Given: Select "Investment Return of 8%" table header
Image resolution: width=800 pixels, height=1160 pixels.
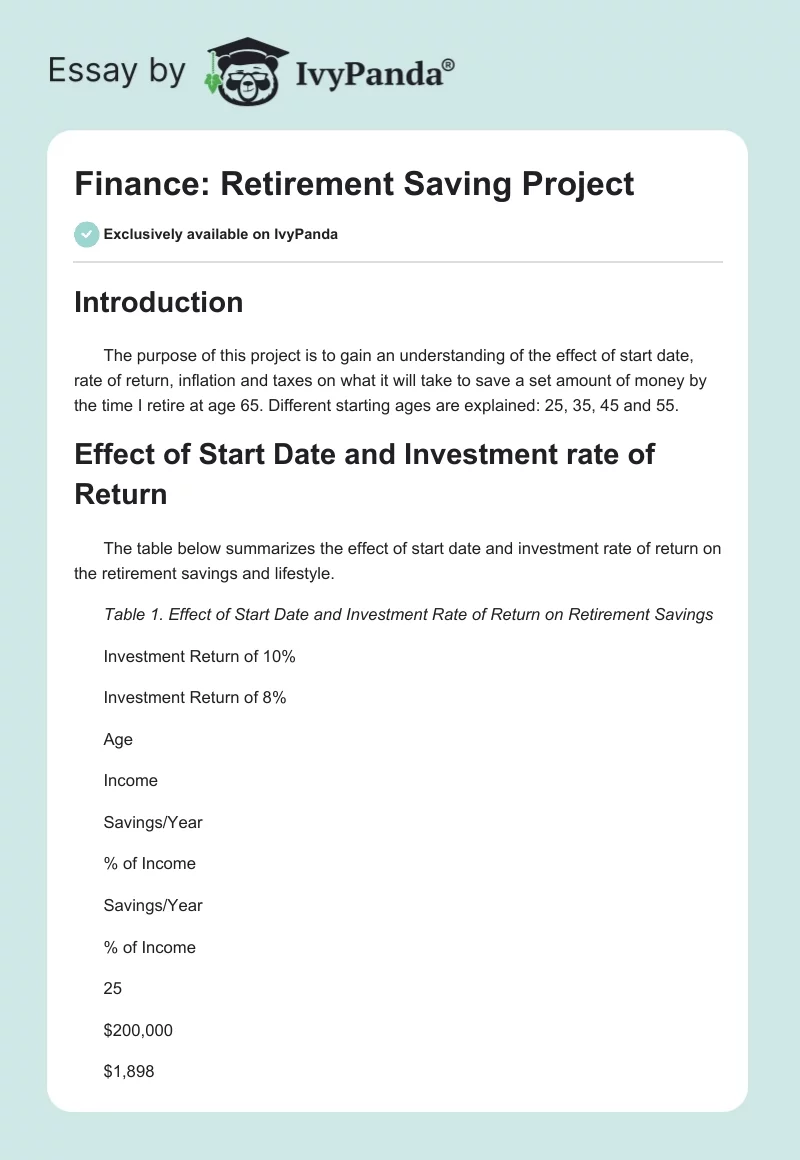Looking at the screenshot, I should click(x=195, y=698).
